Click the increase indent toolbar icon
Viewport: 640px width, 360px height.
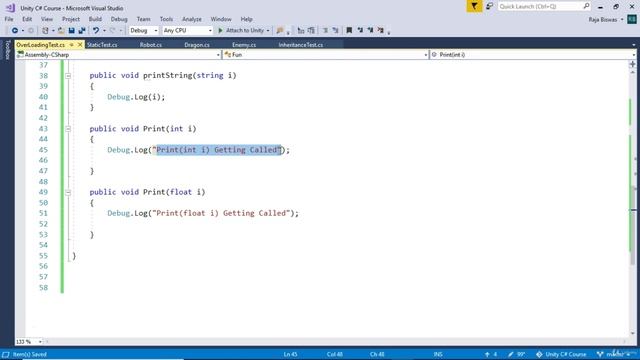311,31
